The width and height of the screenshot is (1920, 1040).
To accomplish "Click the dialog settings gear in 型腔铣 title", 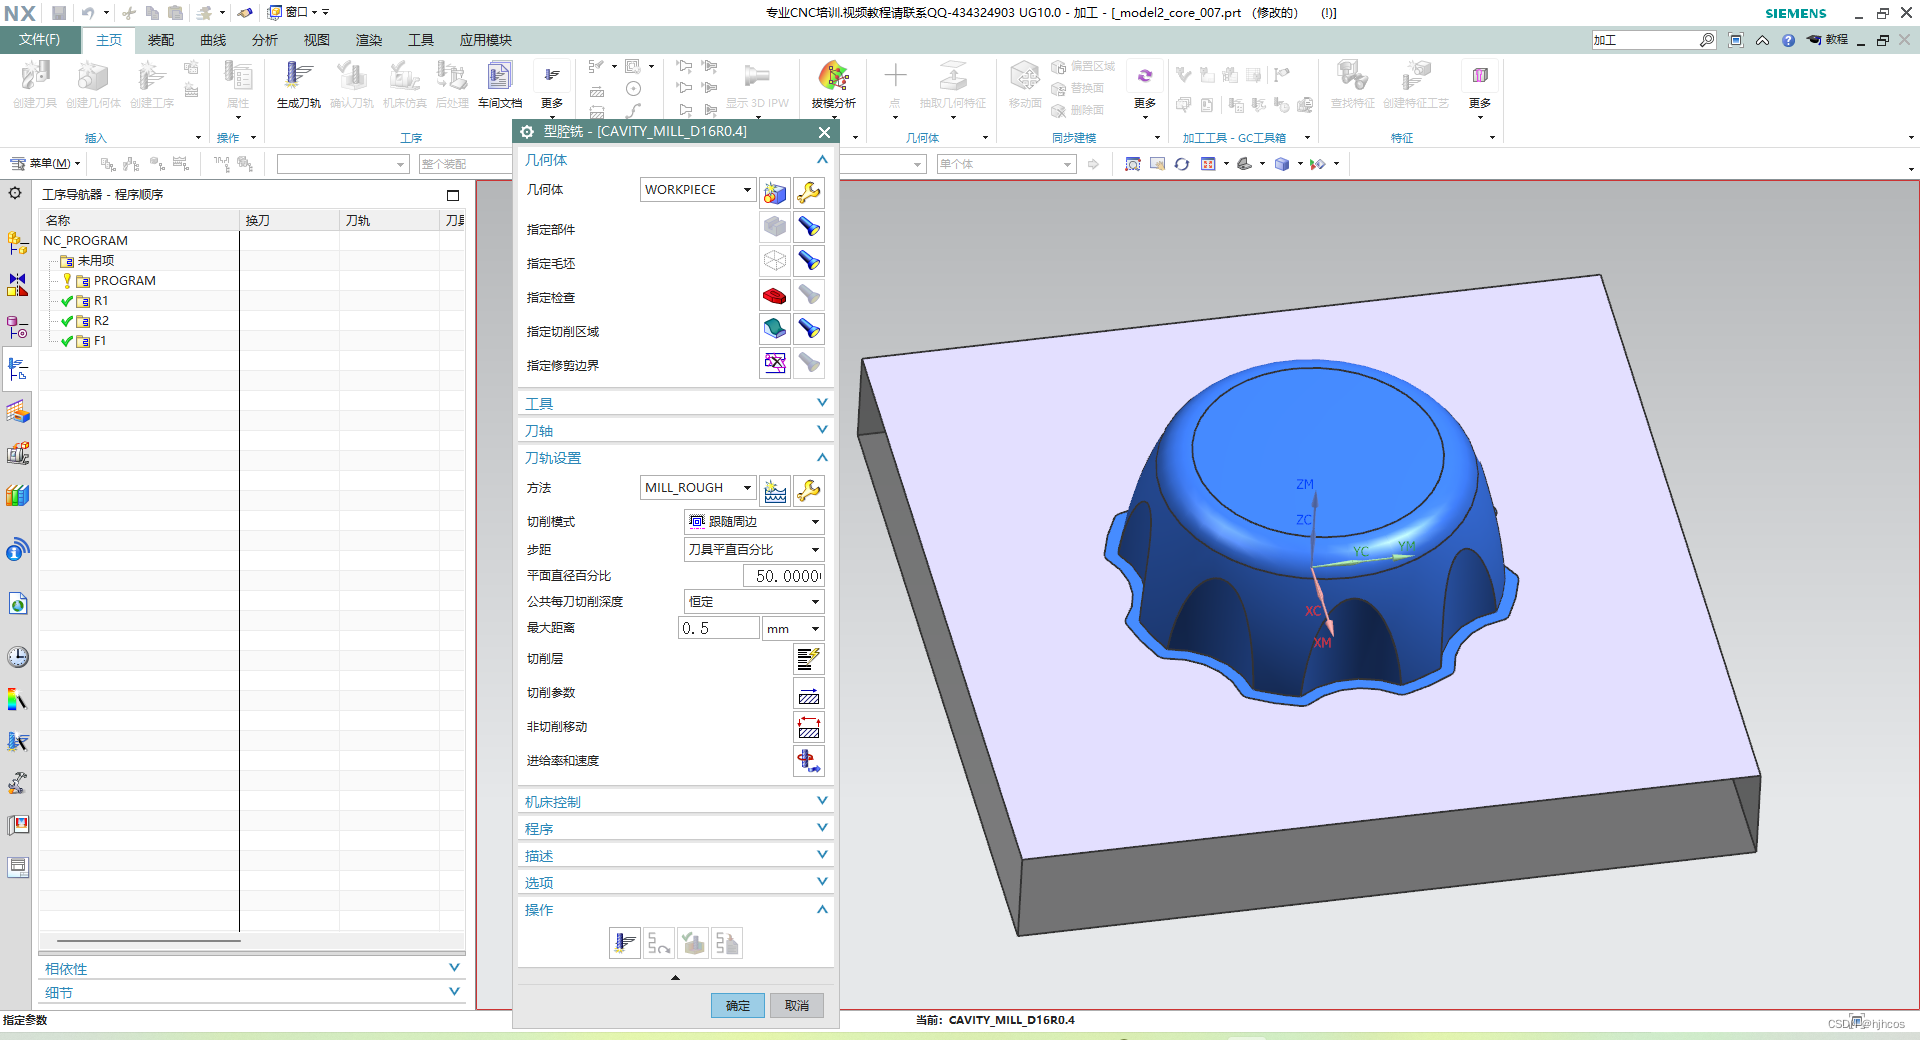I will point(527,132).
